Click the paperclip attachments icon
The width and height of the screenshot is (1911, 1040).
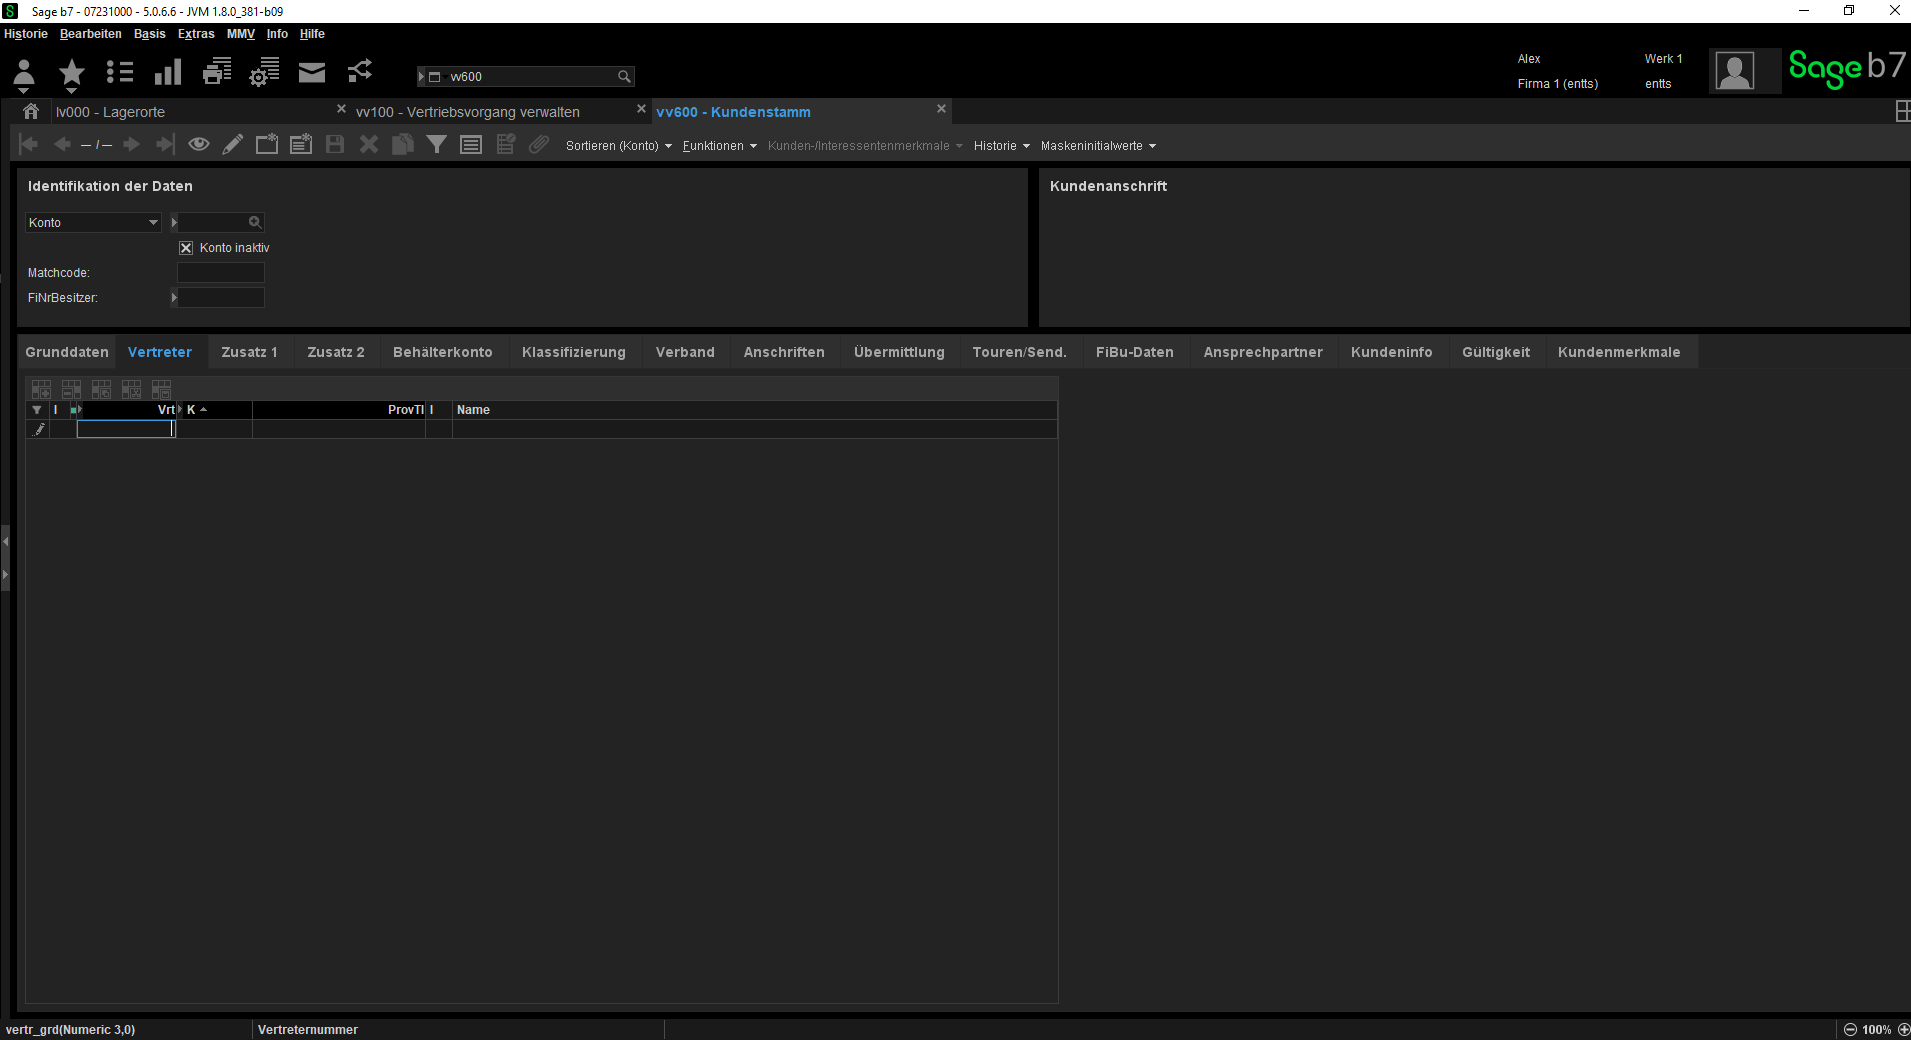click(539, 144)
